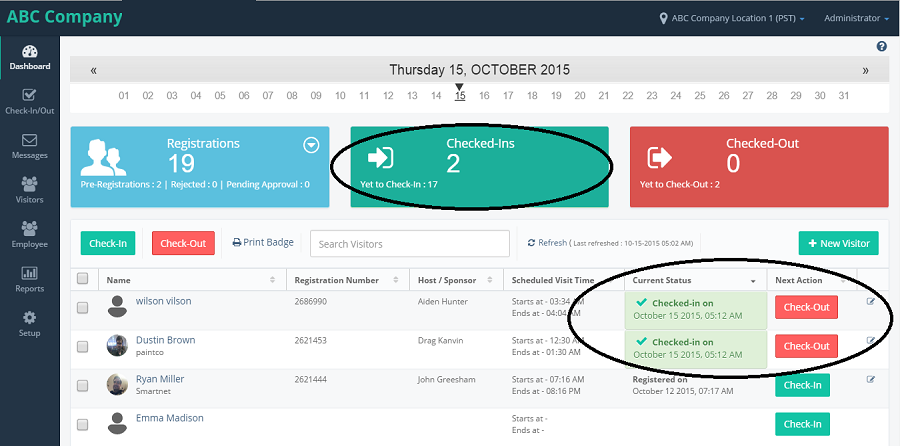Click Check-In button for Ryan Miller
Screen dimensions: 900x446
(802, 385)
